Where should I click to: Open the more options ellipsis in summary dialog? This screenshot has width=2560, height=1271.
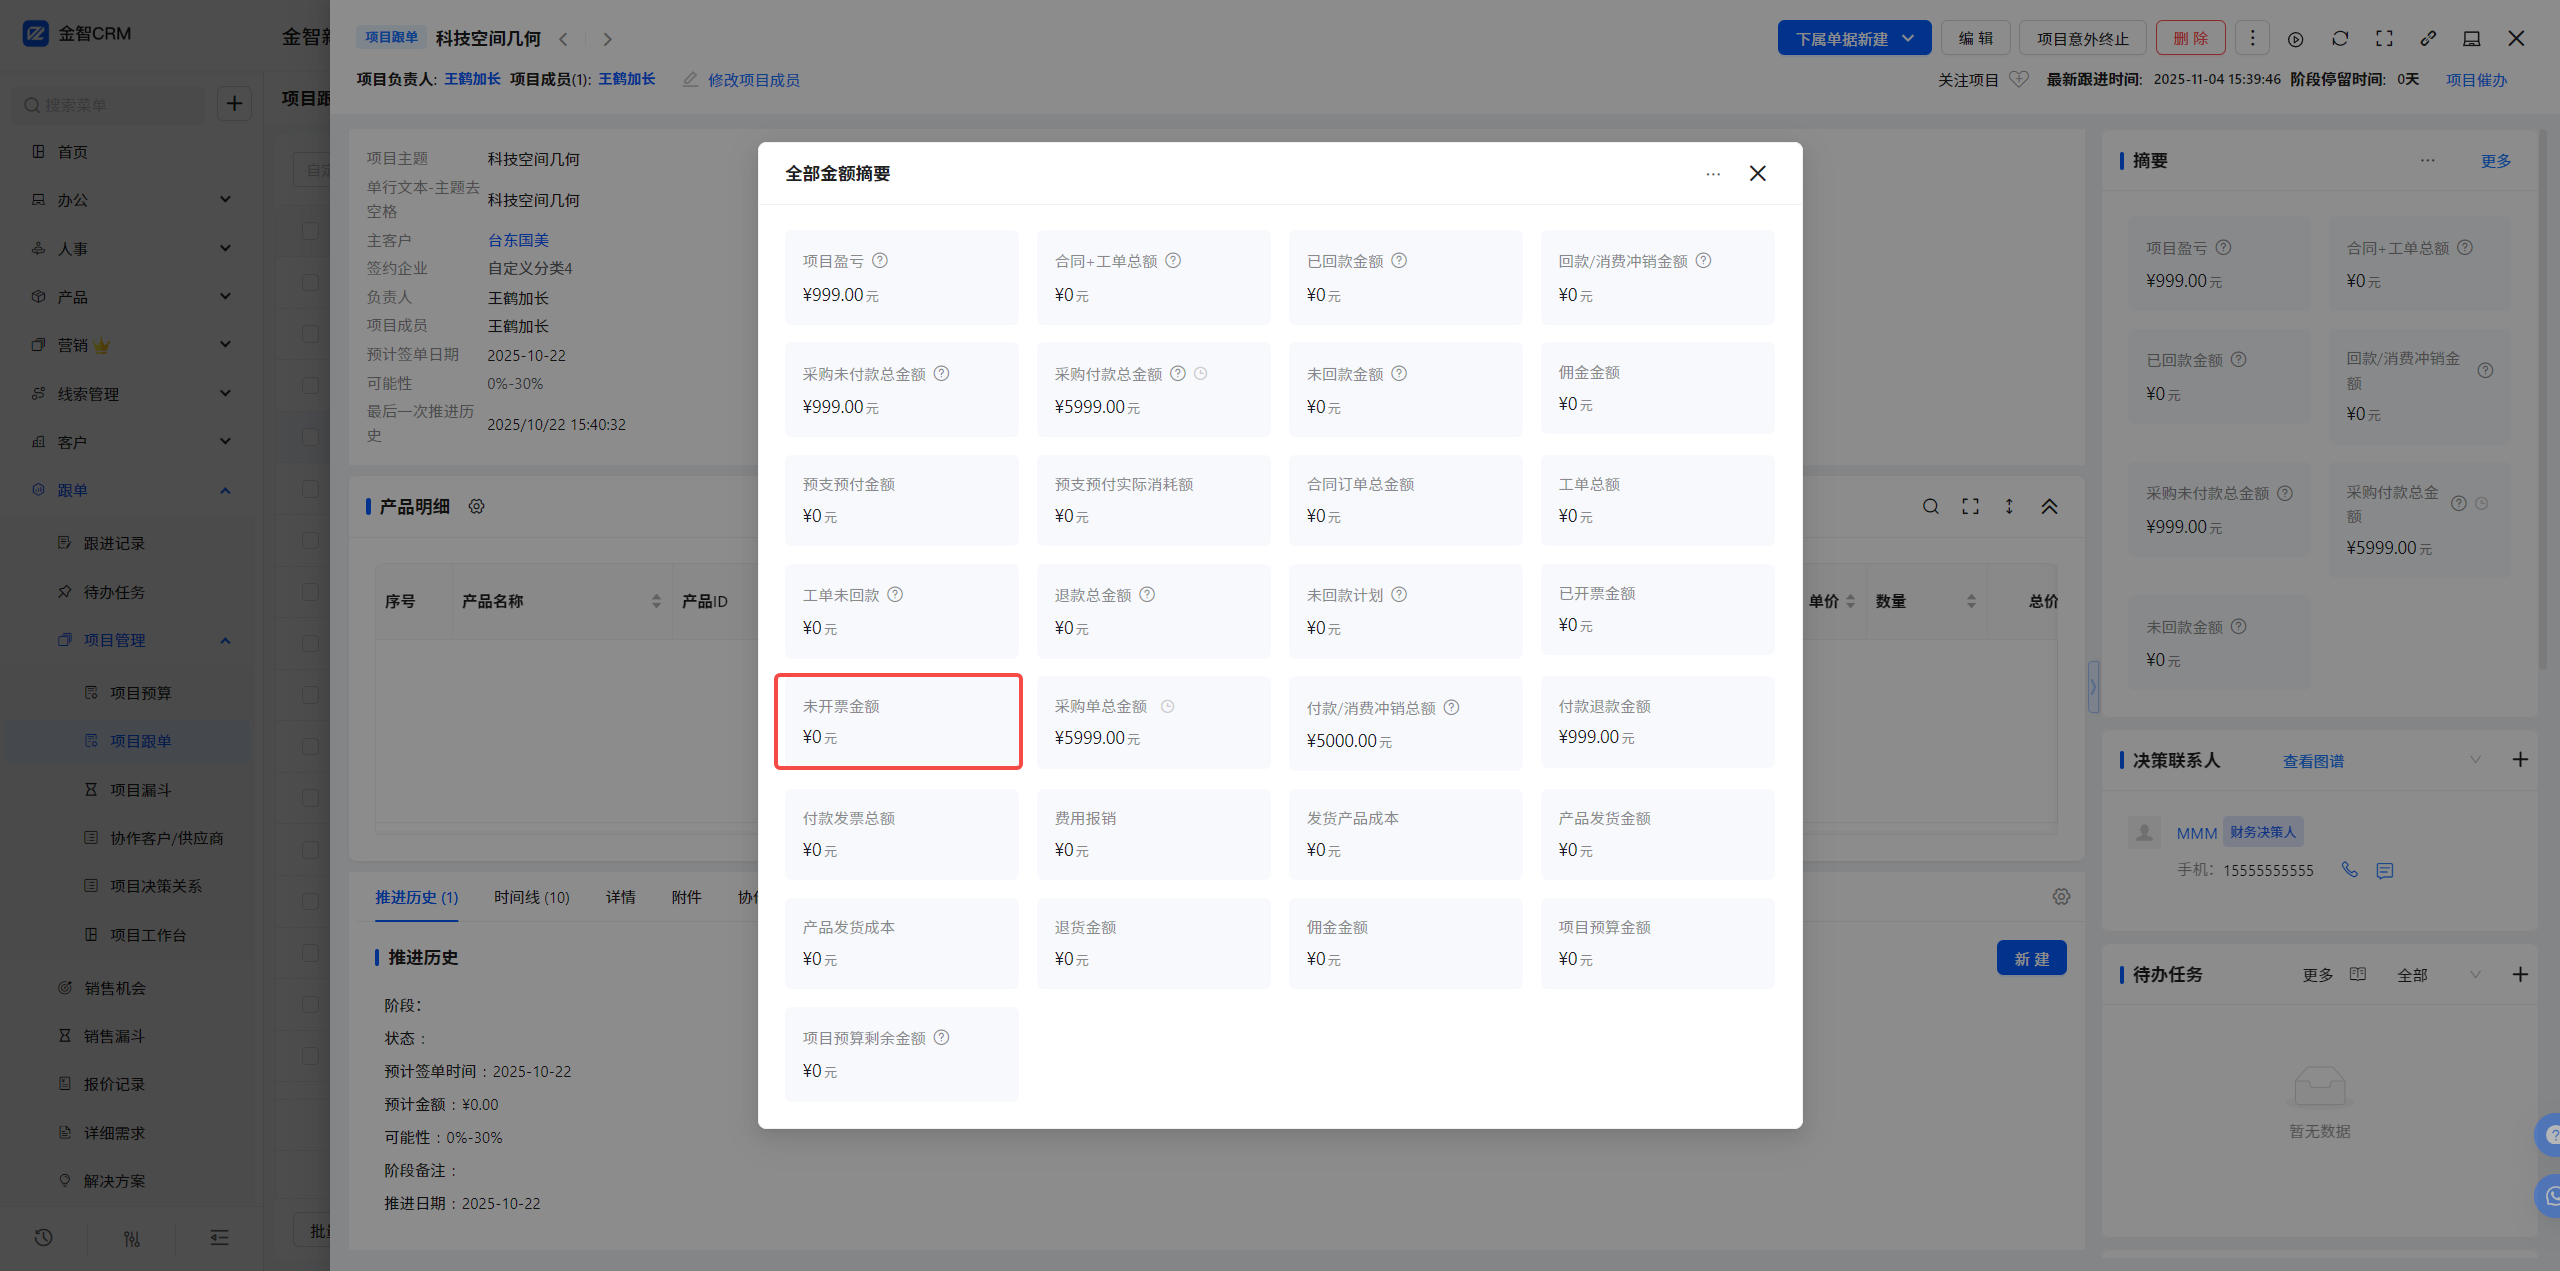point(1713,174)
